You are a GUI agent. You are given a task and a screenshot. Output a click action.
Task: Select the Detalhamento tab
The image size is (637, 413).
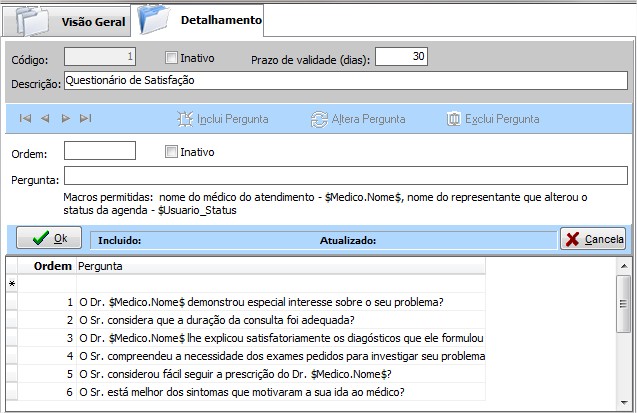point(220,20)
